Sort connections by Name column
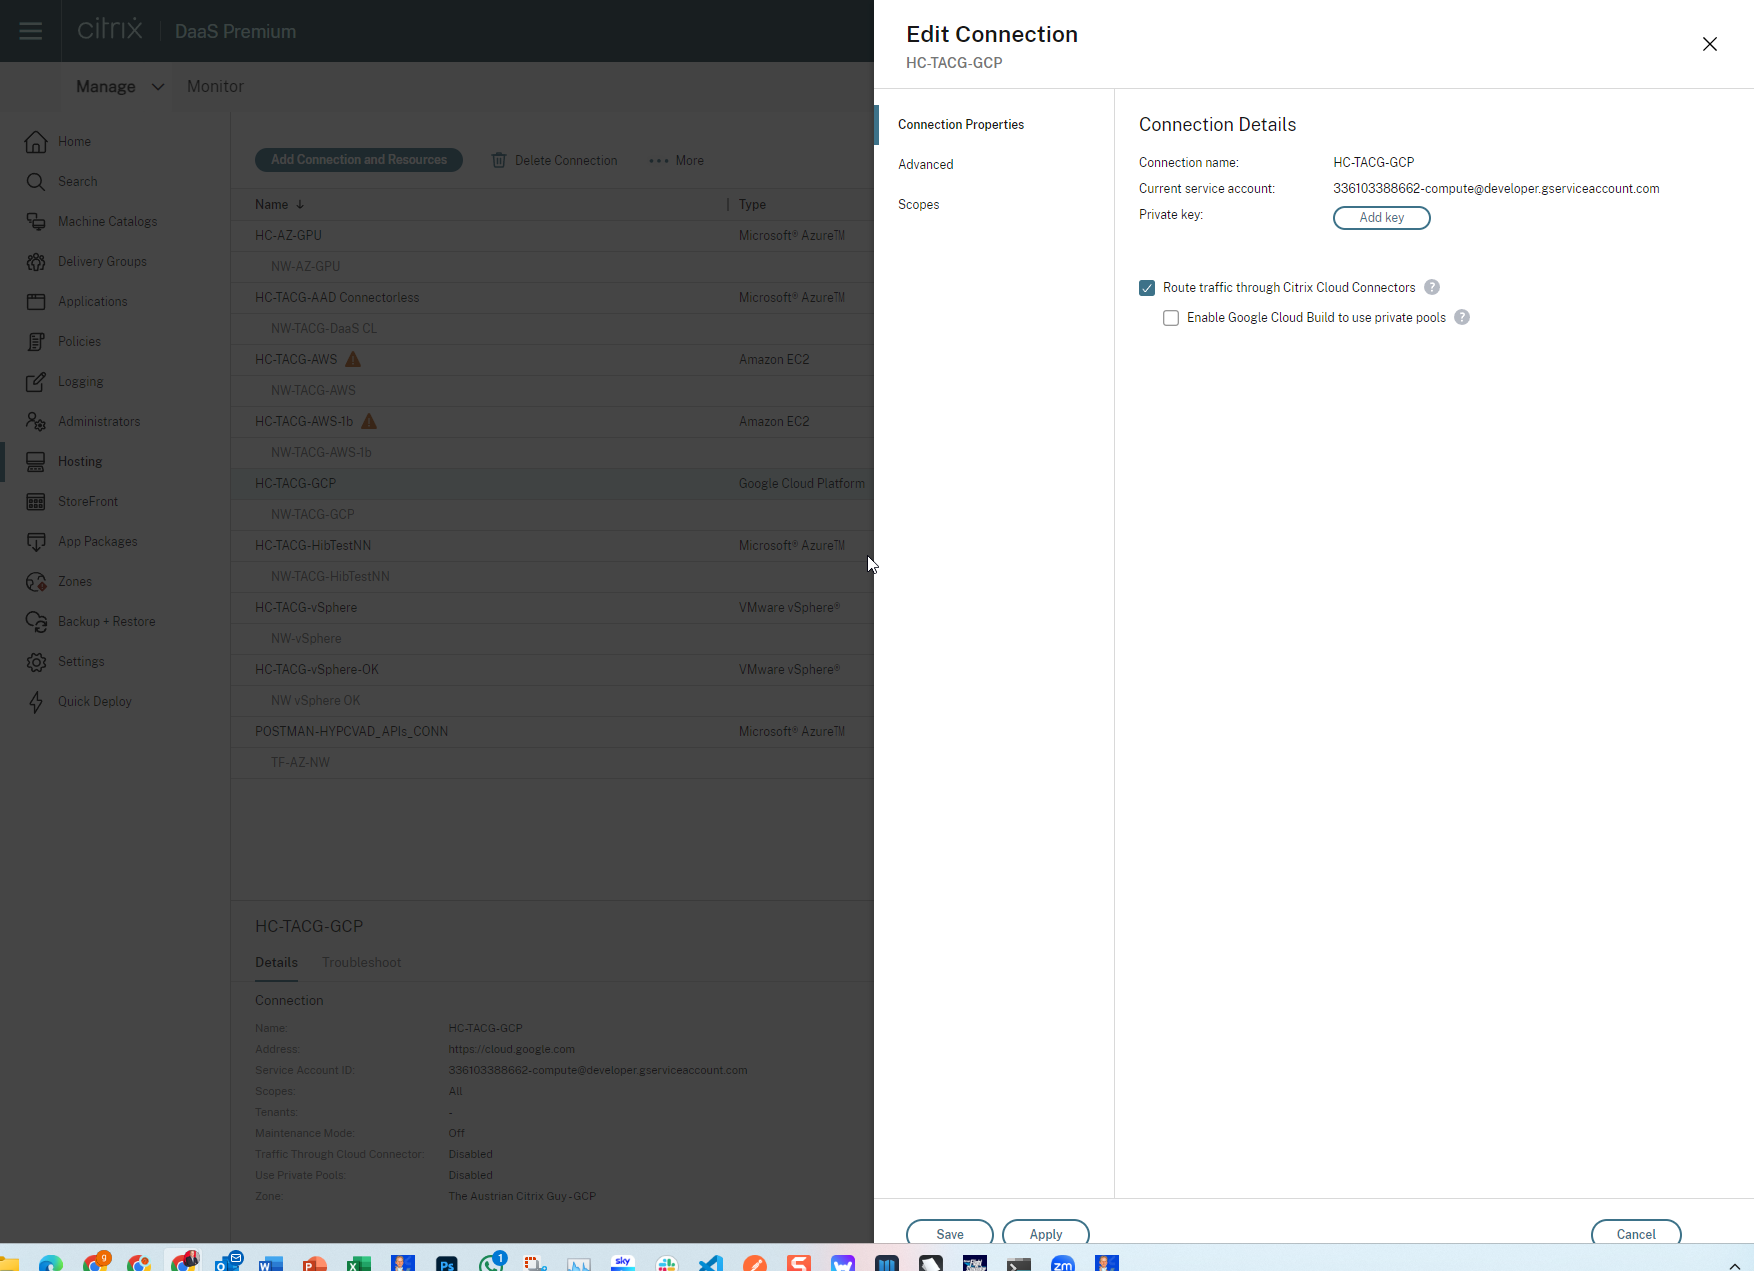1754x1271 pixels. tap(280, 204)
